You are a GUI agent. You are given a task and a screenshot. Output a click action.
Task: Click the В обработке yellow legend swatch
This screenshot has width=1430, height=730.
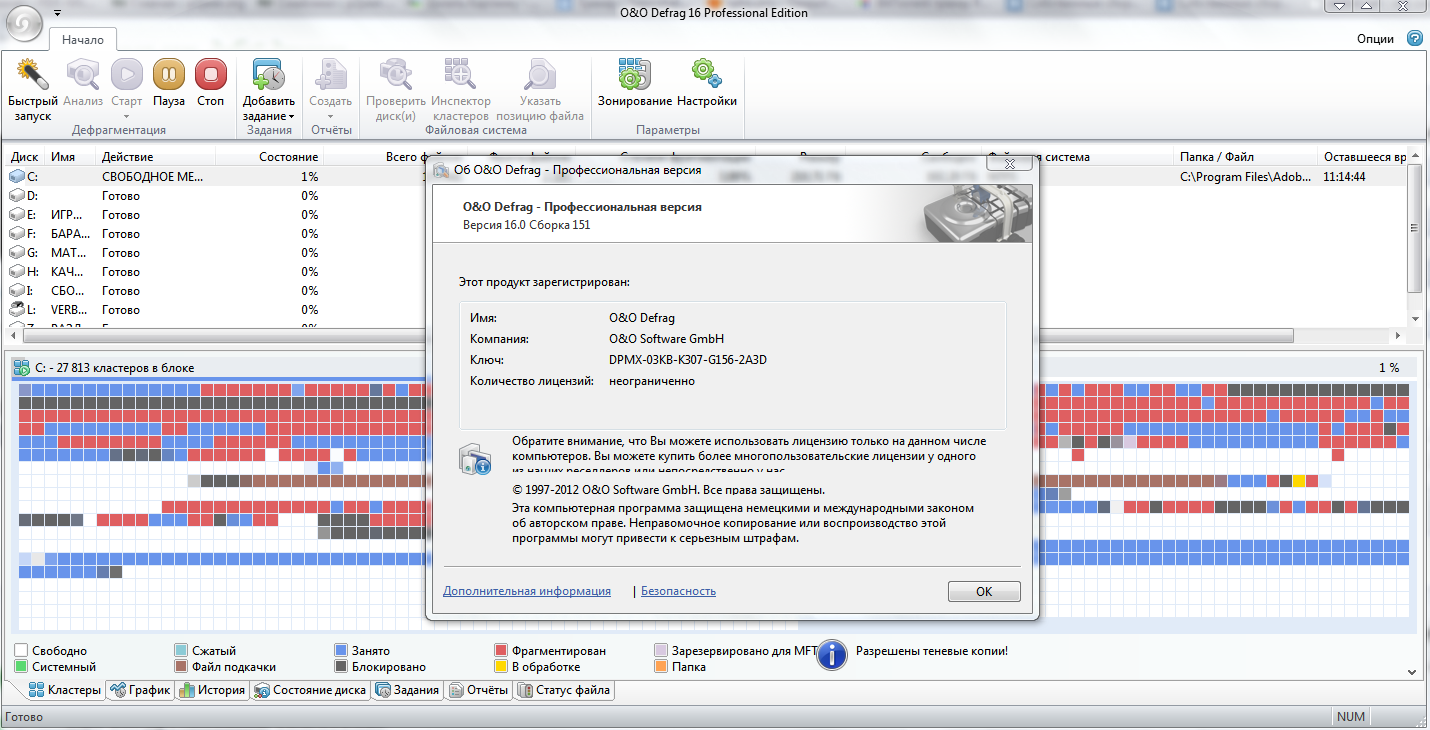(500, 667)
